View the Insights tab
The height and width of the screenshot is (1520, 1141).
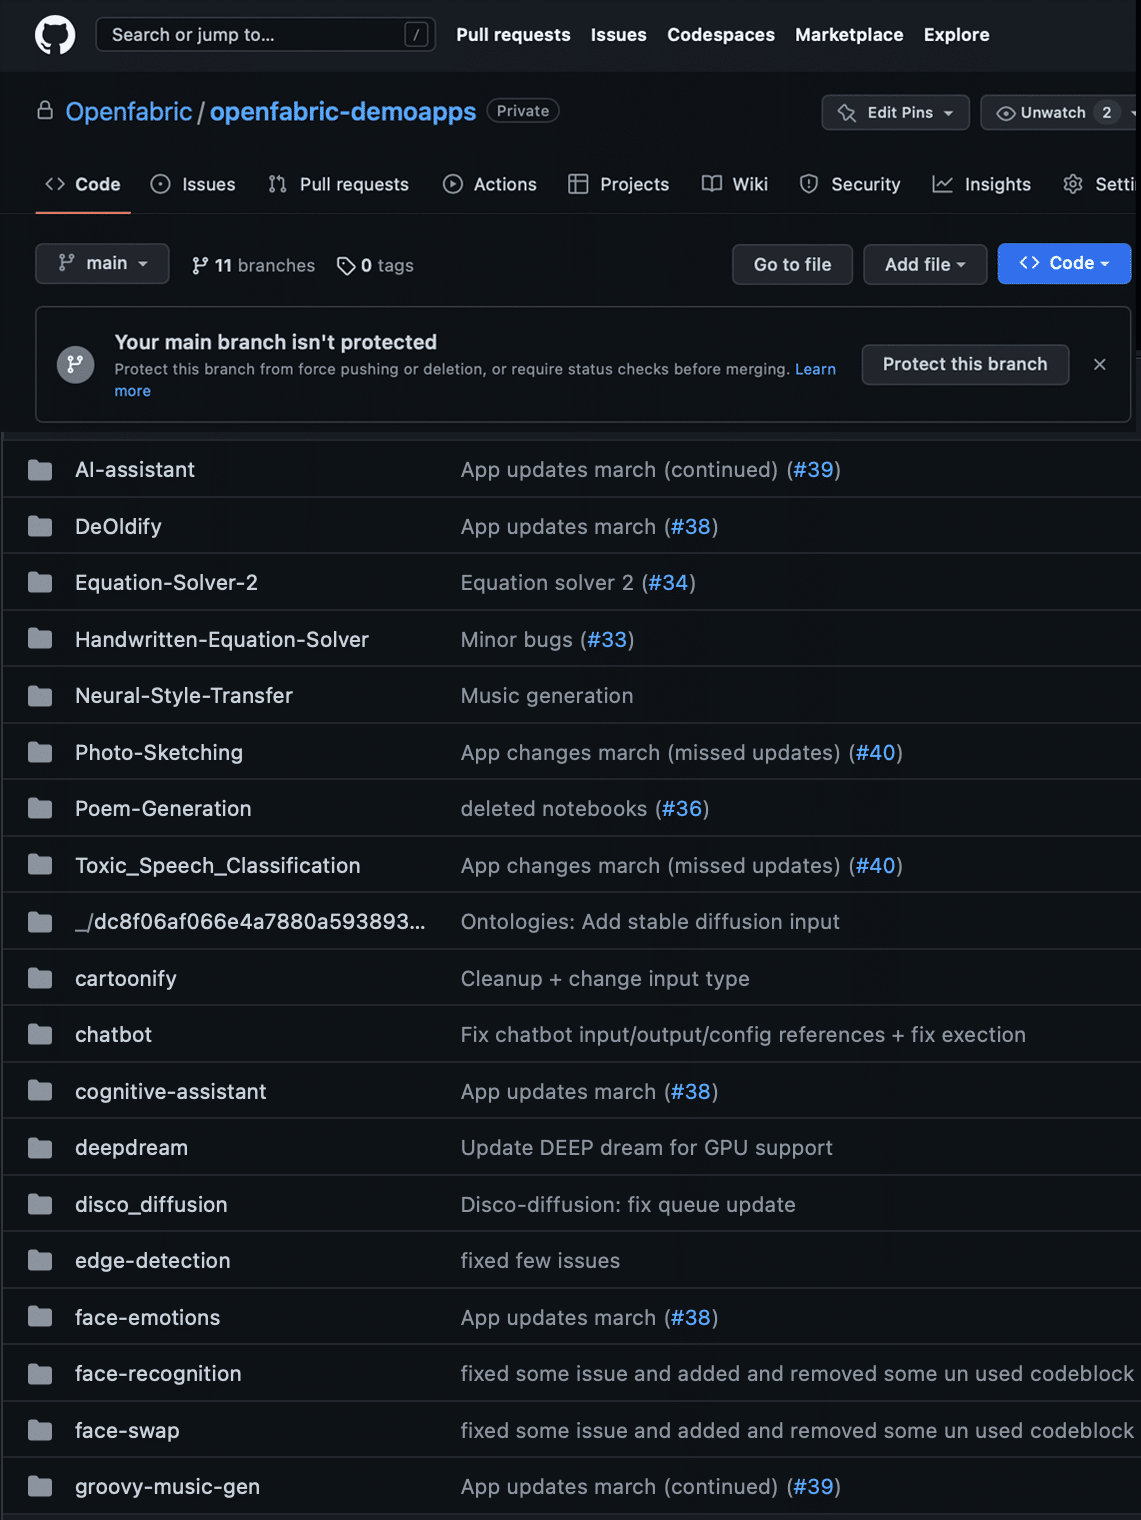(982, 185)
